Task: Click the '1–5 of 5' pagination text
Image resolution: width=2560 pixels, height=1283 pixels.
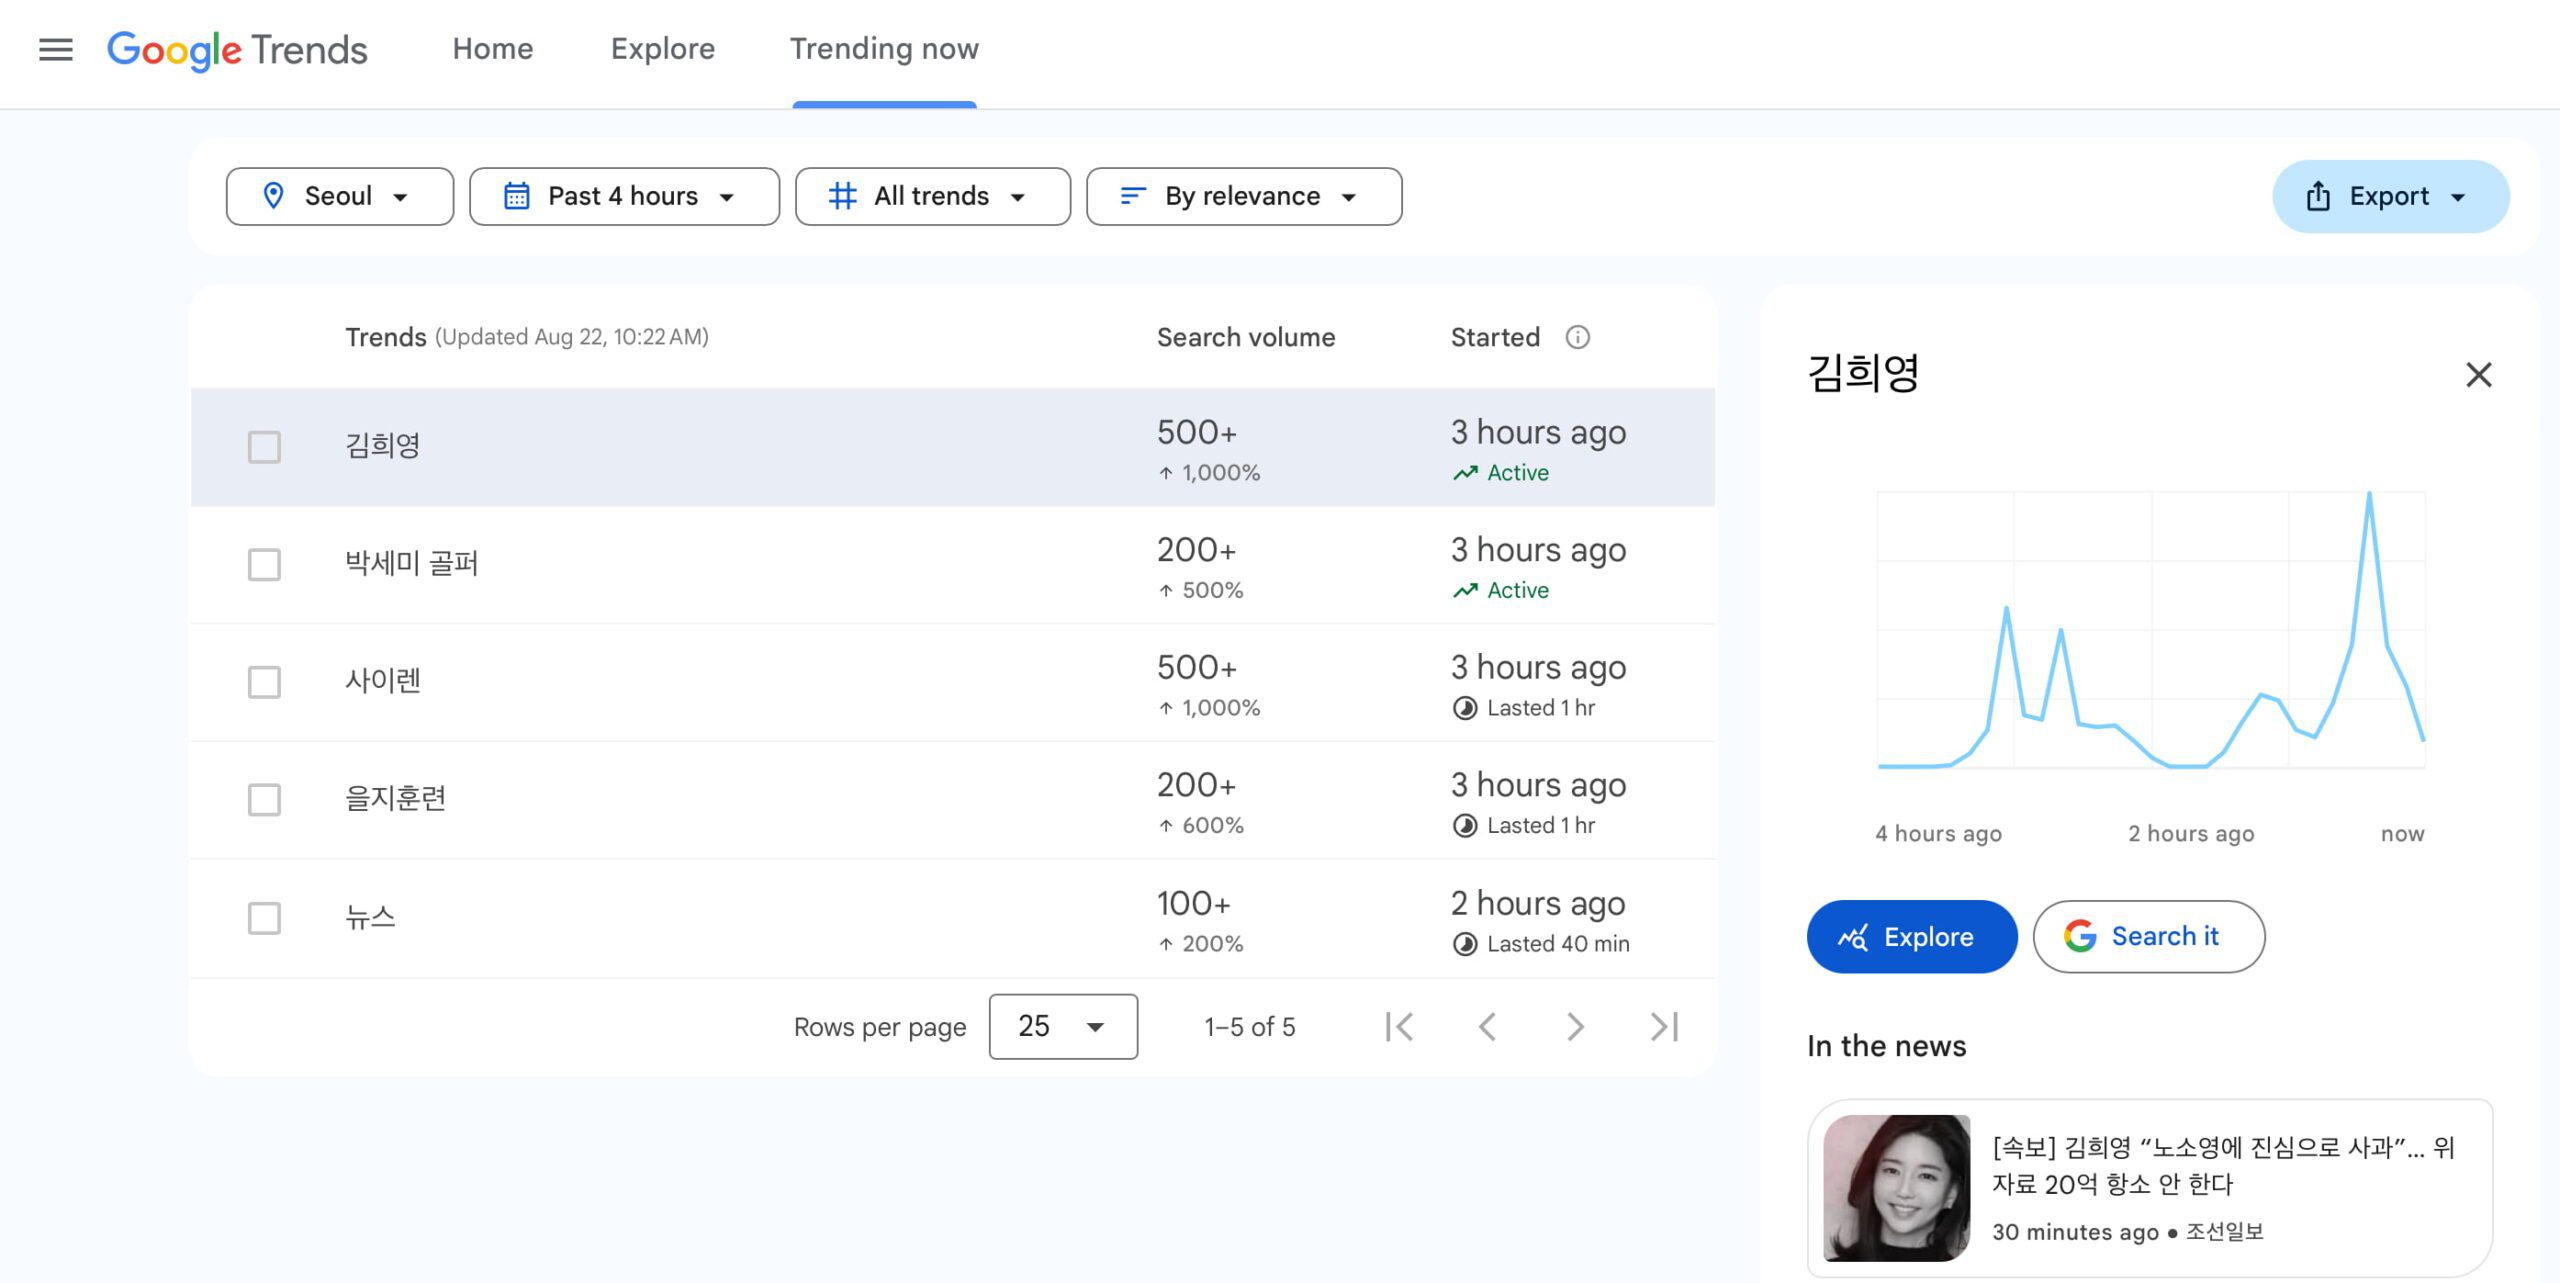Action: coord(1249,1027)
